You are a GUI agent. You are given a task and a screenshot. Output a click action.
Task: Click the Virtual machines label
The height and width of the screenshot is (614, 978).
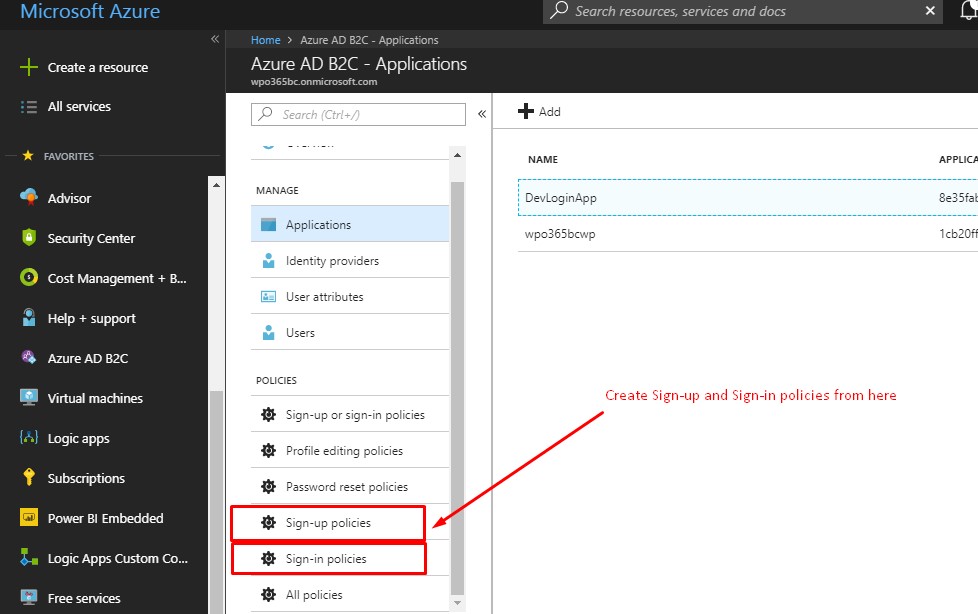[95, 398]
